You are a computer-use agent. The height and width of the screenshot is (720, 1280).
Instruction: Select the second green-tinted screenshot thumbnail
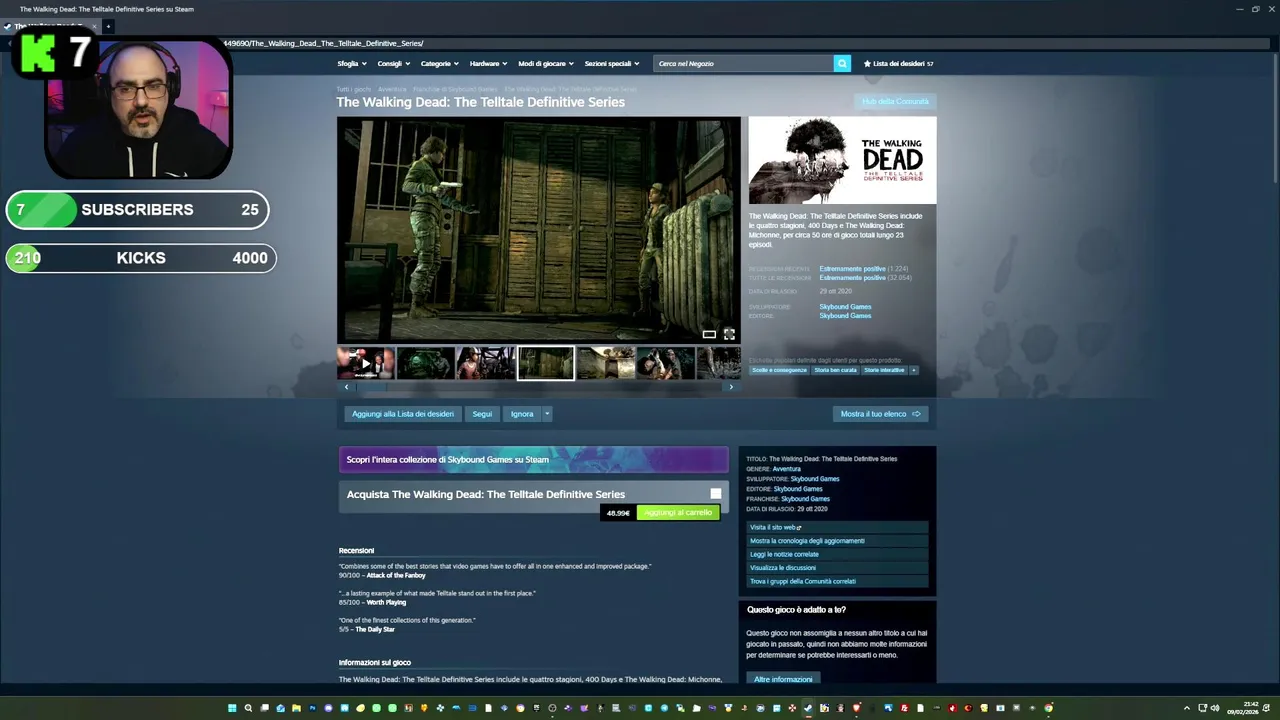pos(425,363)
